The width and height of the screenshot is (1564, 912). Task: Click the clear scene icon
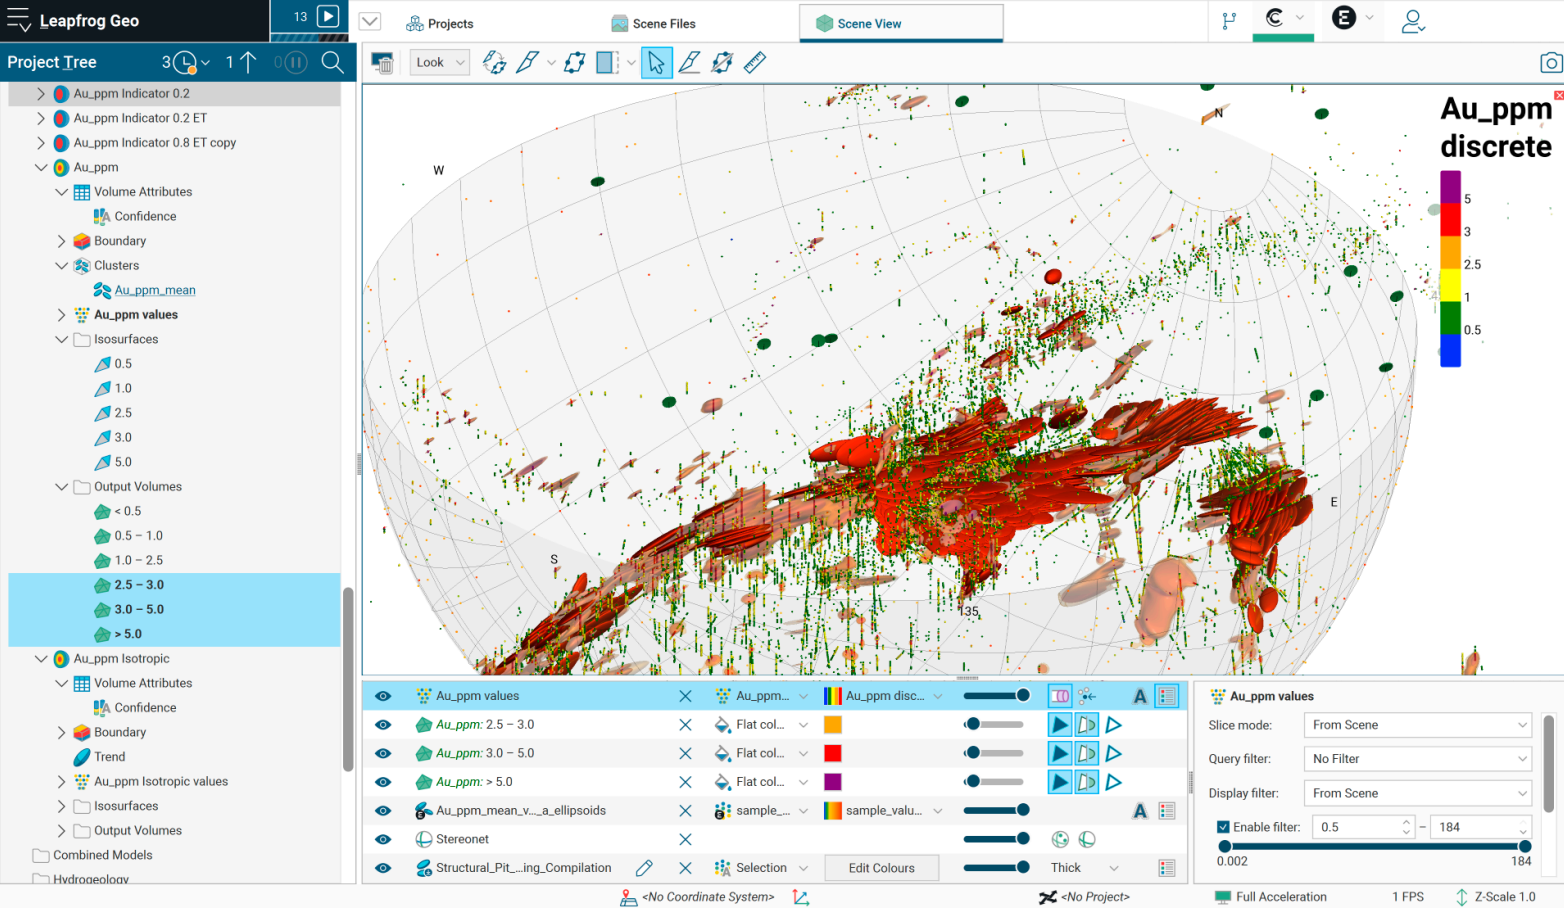coord(382,63)
